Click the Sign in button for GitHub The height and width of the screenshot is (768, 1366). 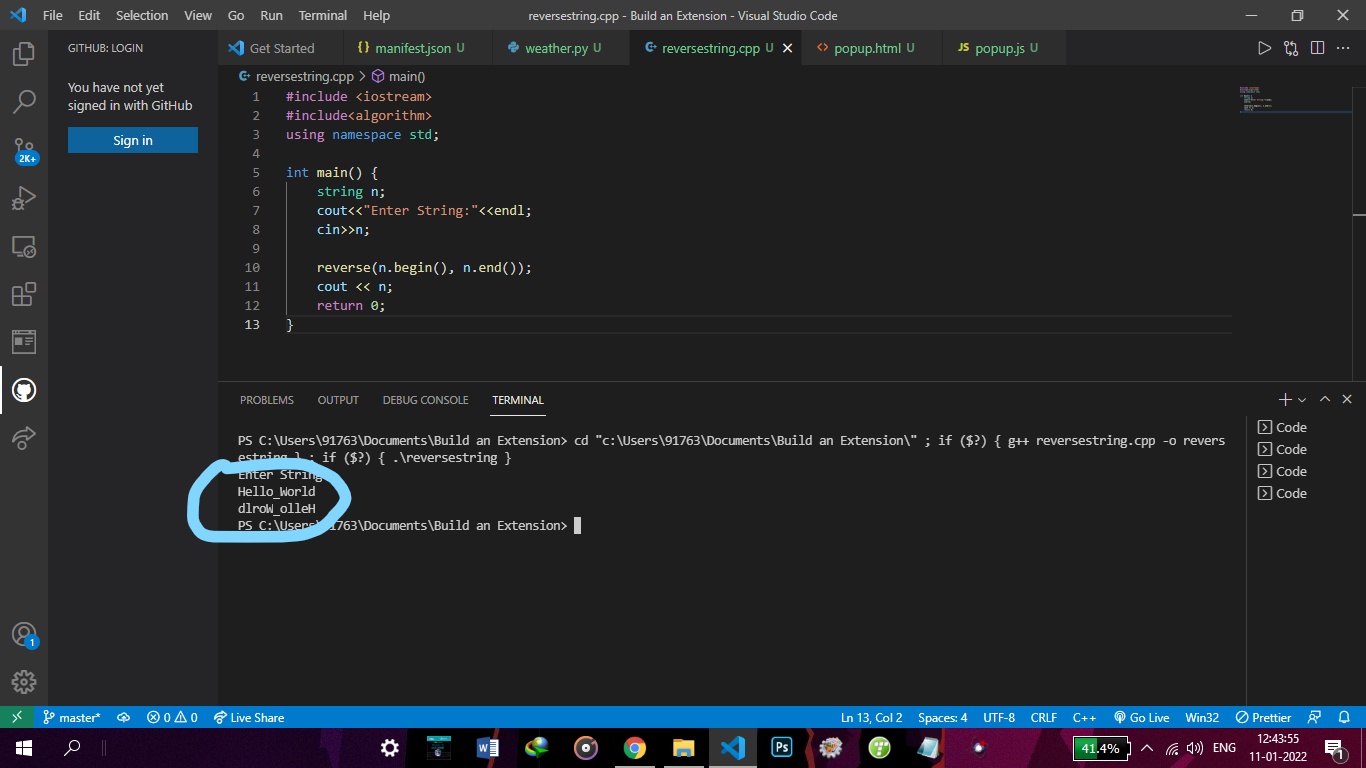coord(133,140)
